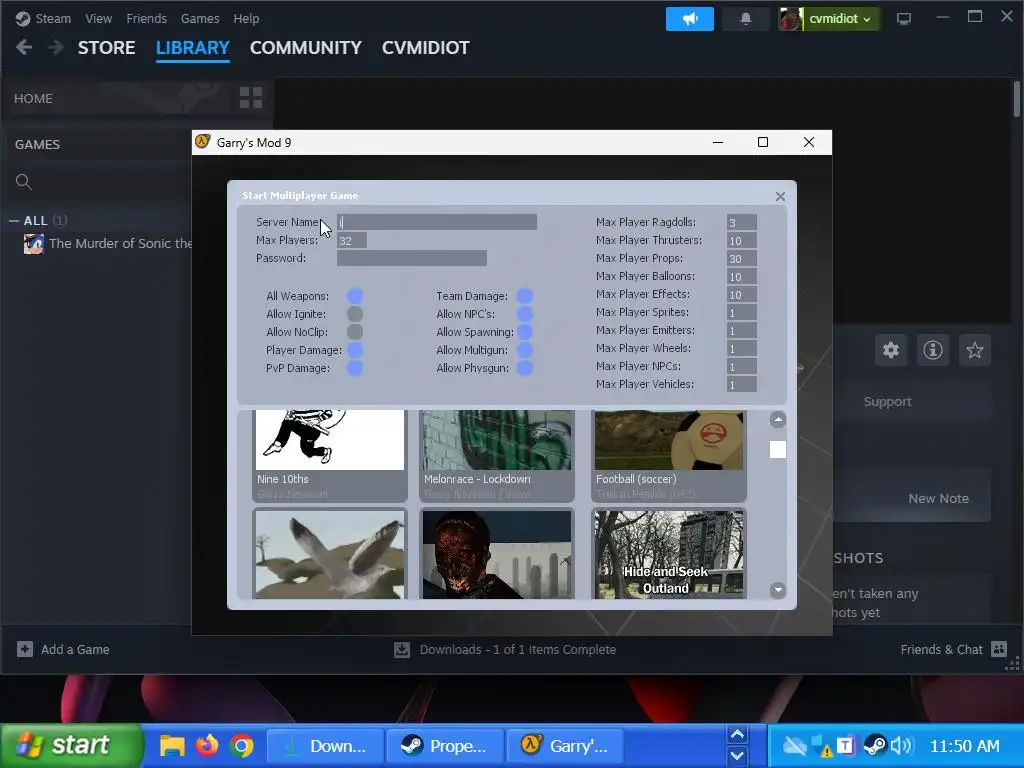This screenshot has width=1024, height=768.
Task: Toggle the PvP Damage option
Action: point(355,368)
